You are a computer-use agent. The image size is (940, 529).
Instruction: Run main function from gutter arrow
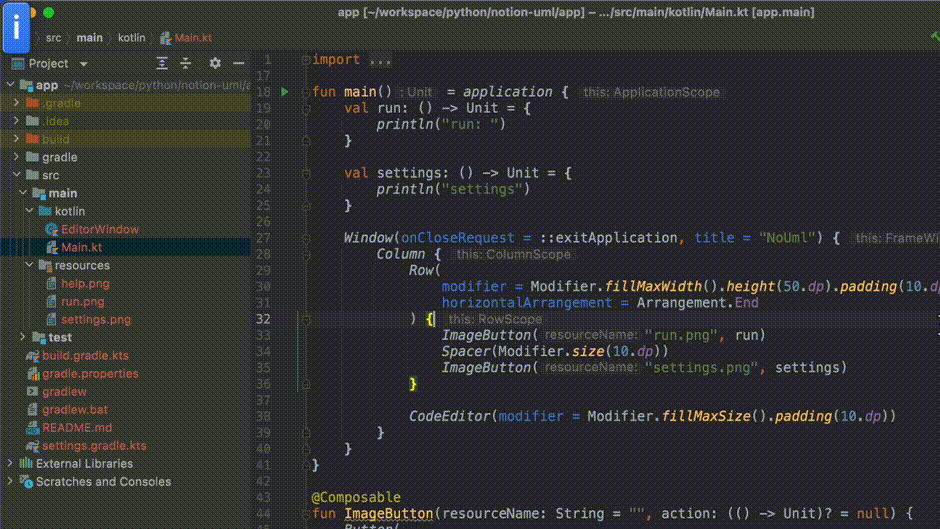coord(285,92)
